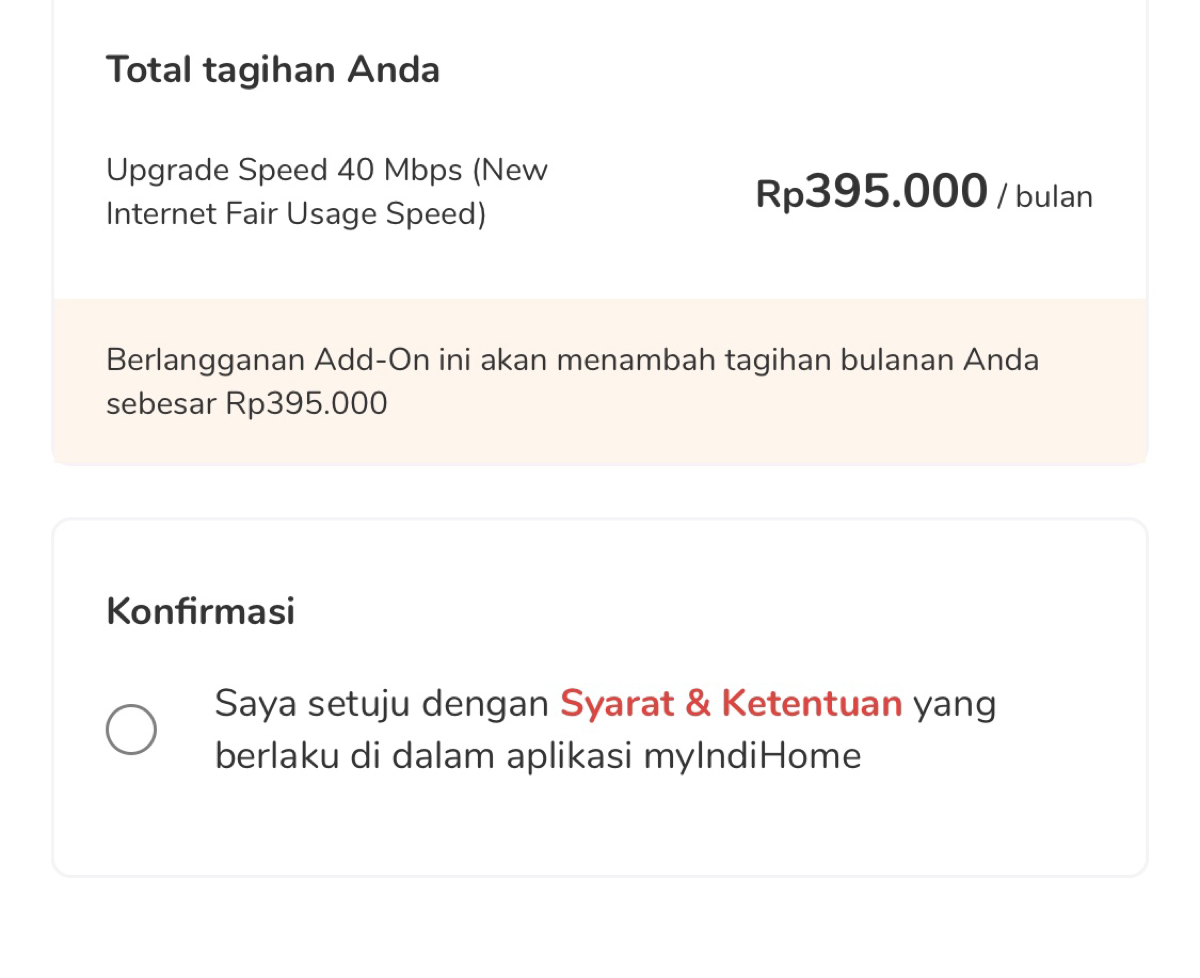
Task: Click the word myIndiHome in the agreement
Action: [779, 755]
